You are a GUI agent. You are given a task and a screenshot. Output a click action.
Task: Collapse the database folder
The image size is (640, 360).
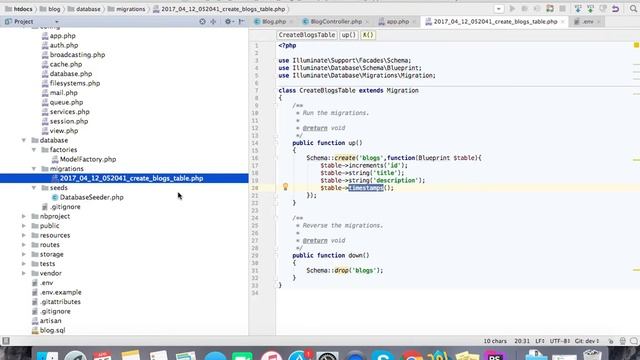coord(24,140)
